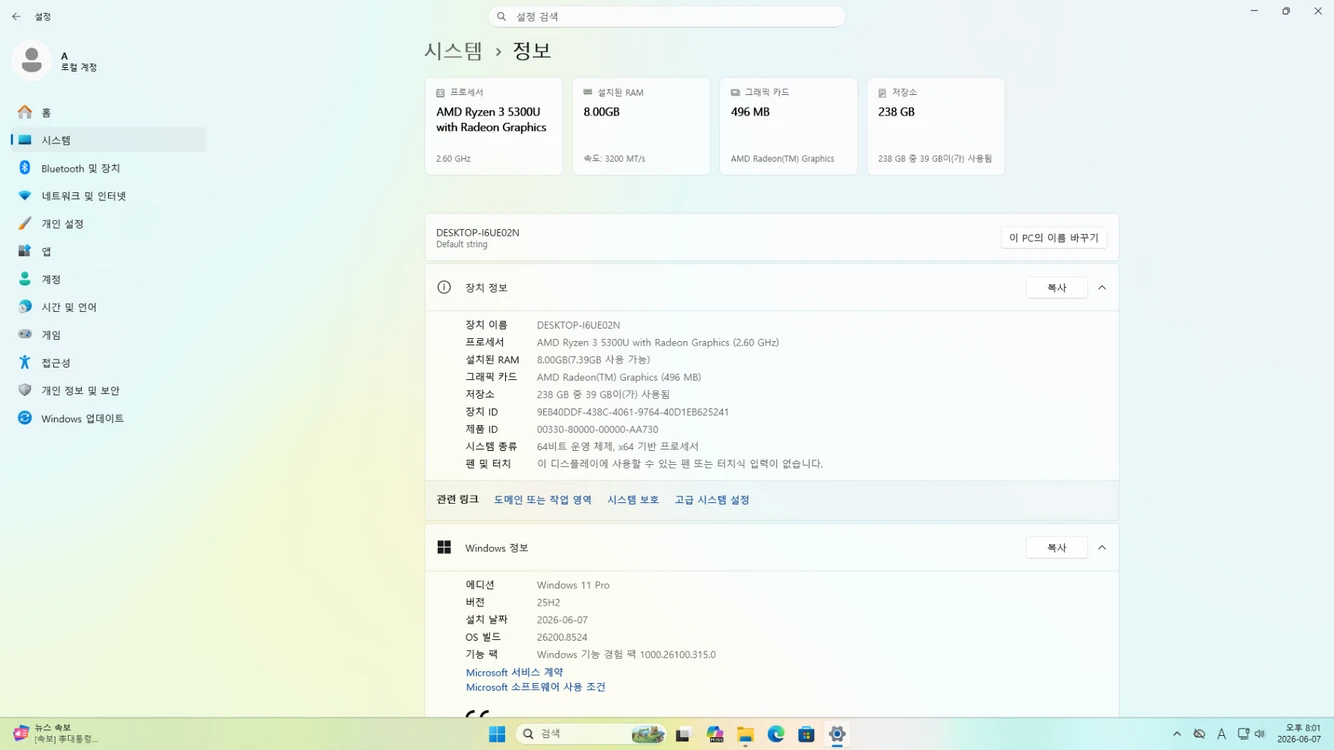Screen dimensions: 1334x750
Task: Select 시스템 in the sidebar
Action: 108,140
